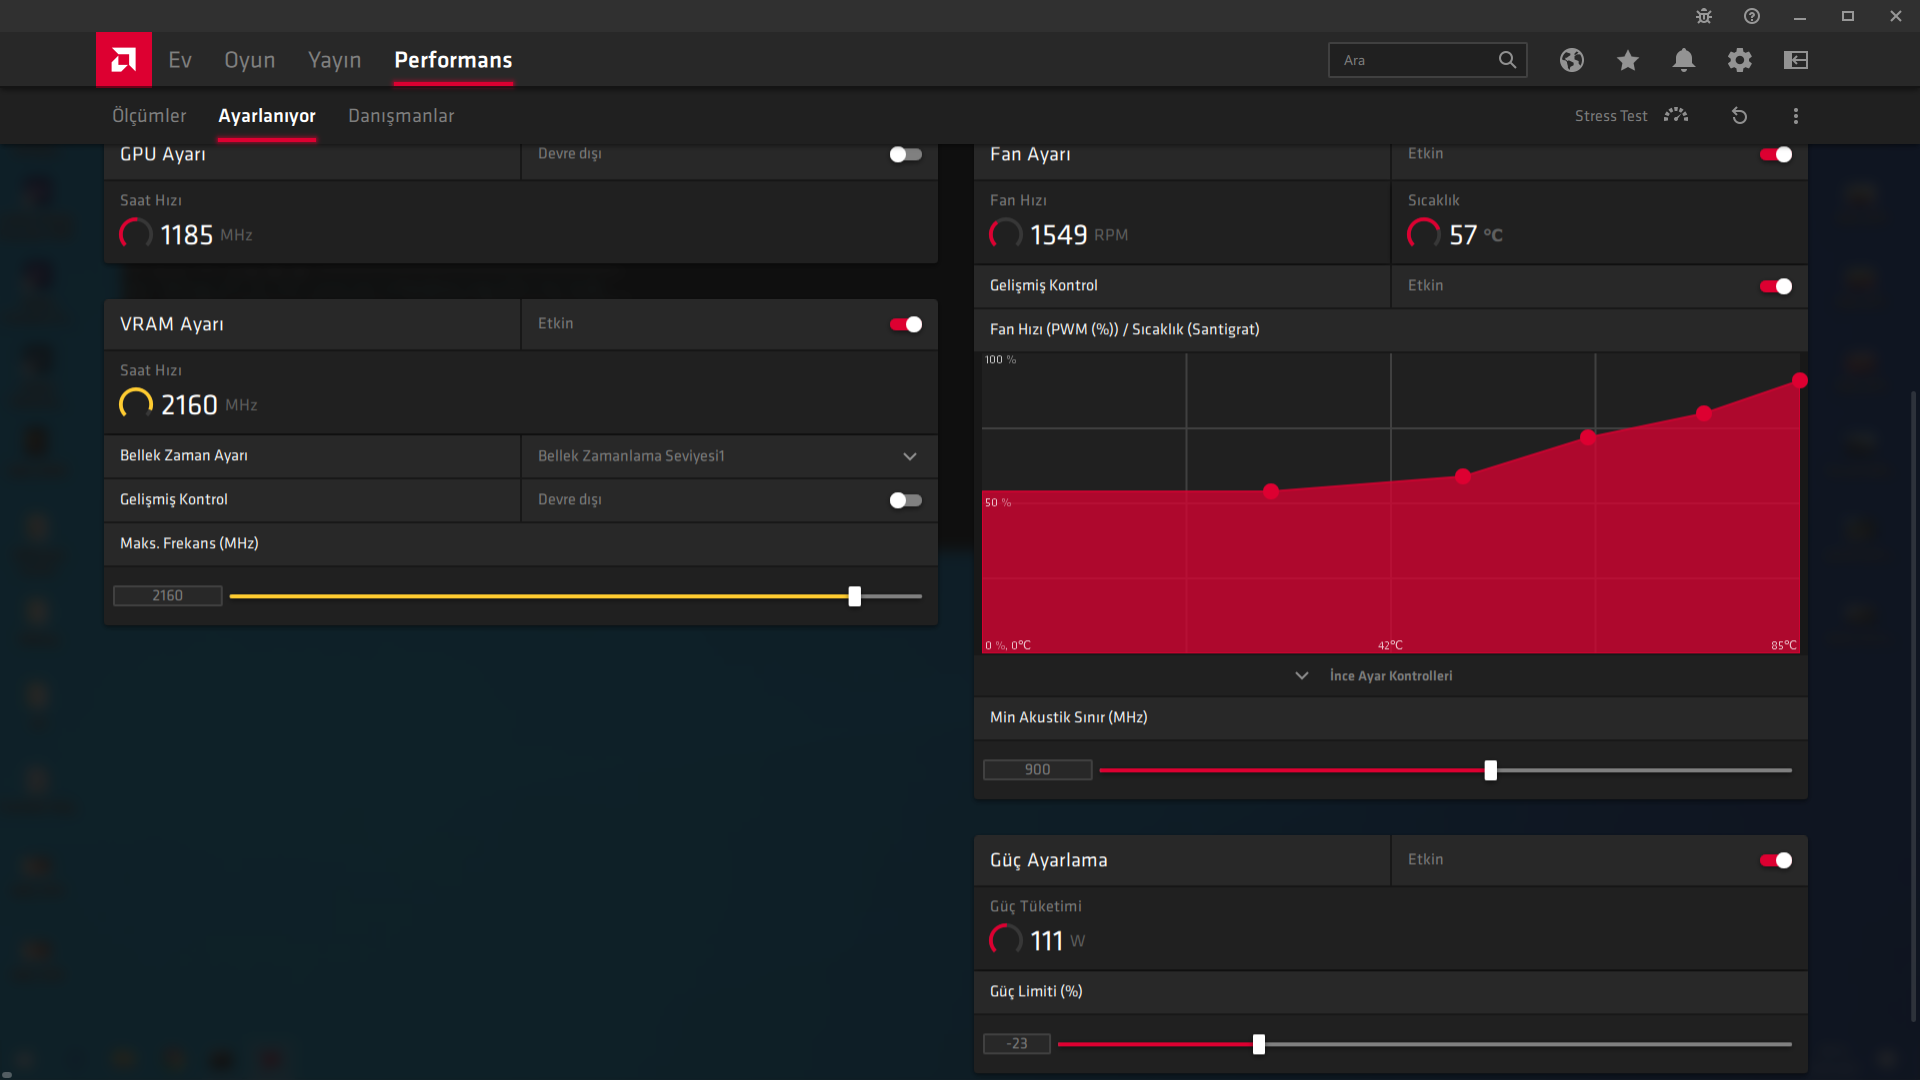
Task: Open the three-dot more options menu
Action: click(1795, 116)
